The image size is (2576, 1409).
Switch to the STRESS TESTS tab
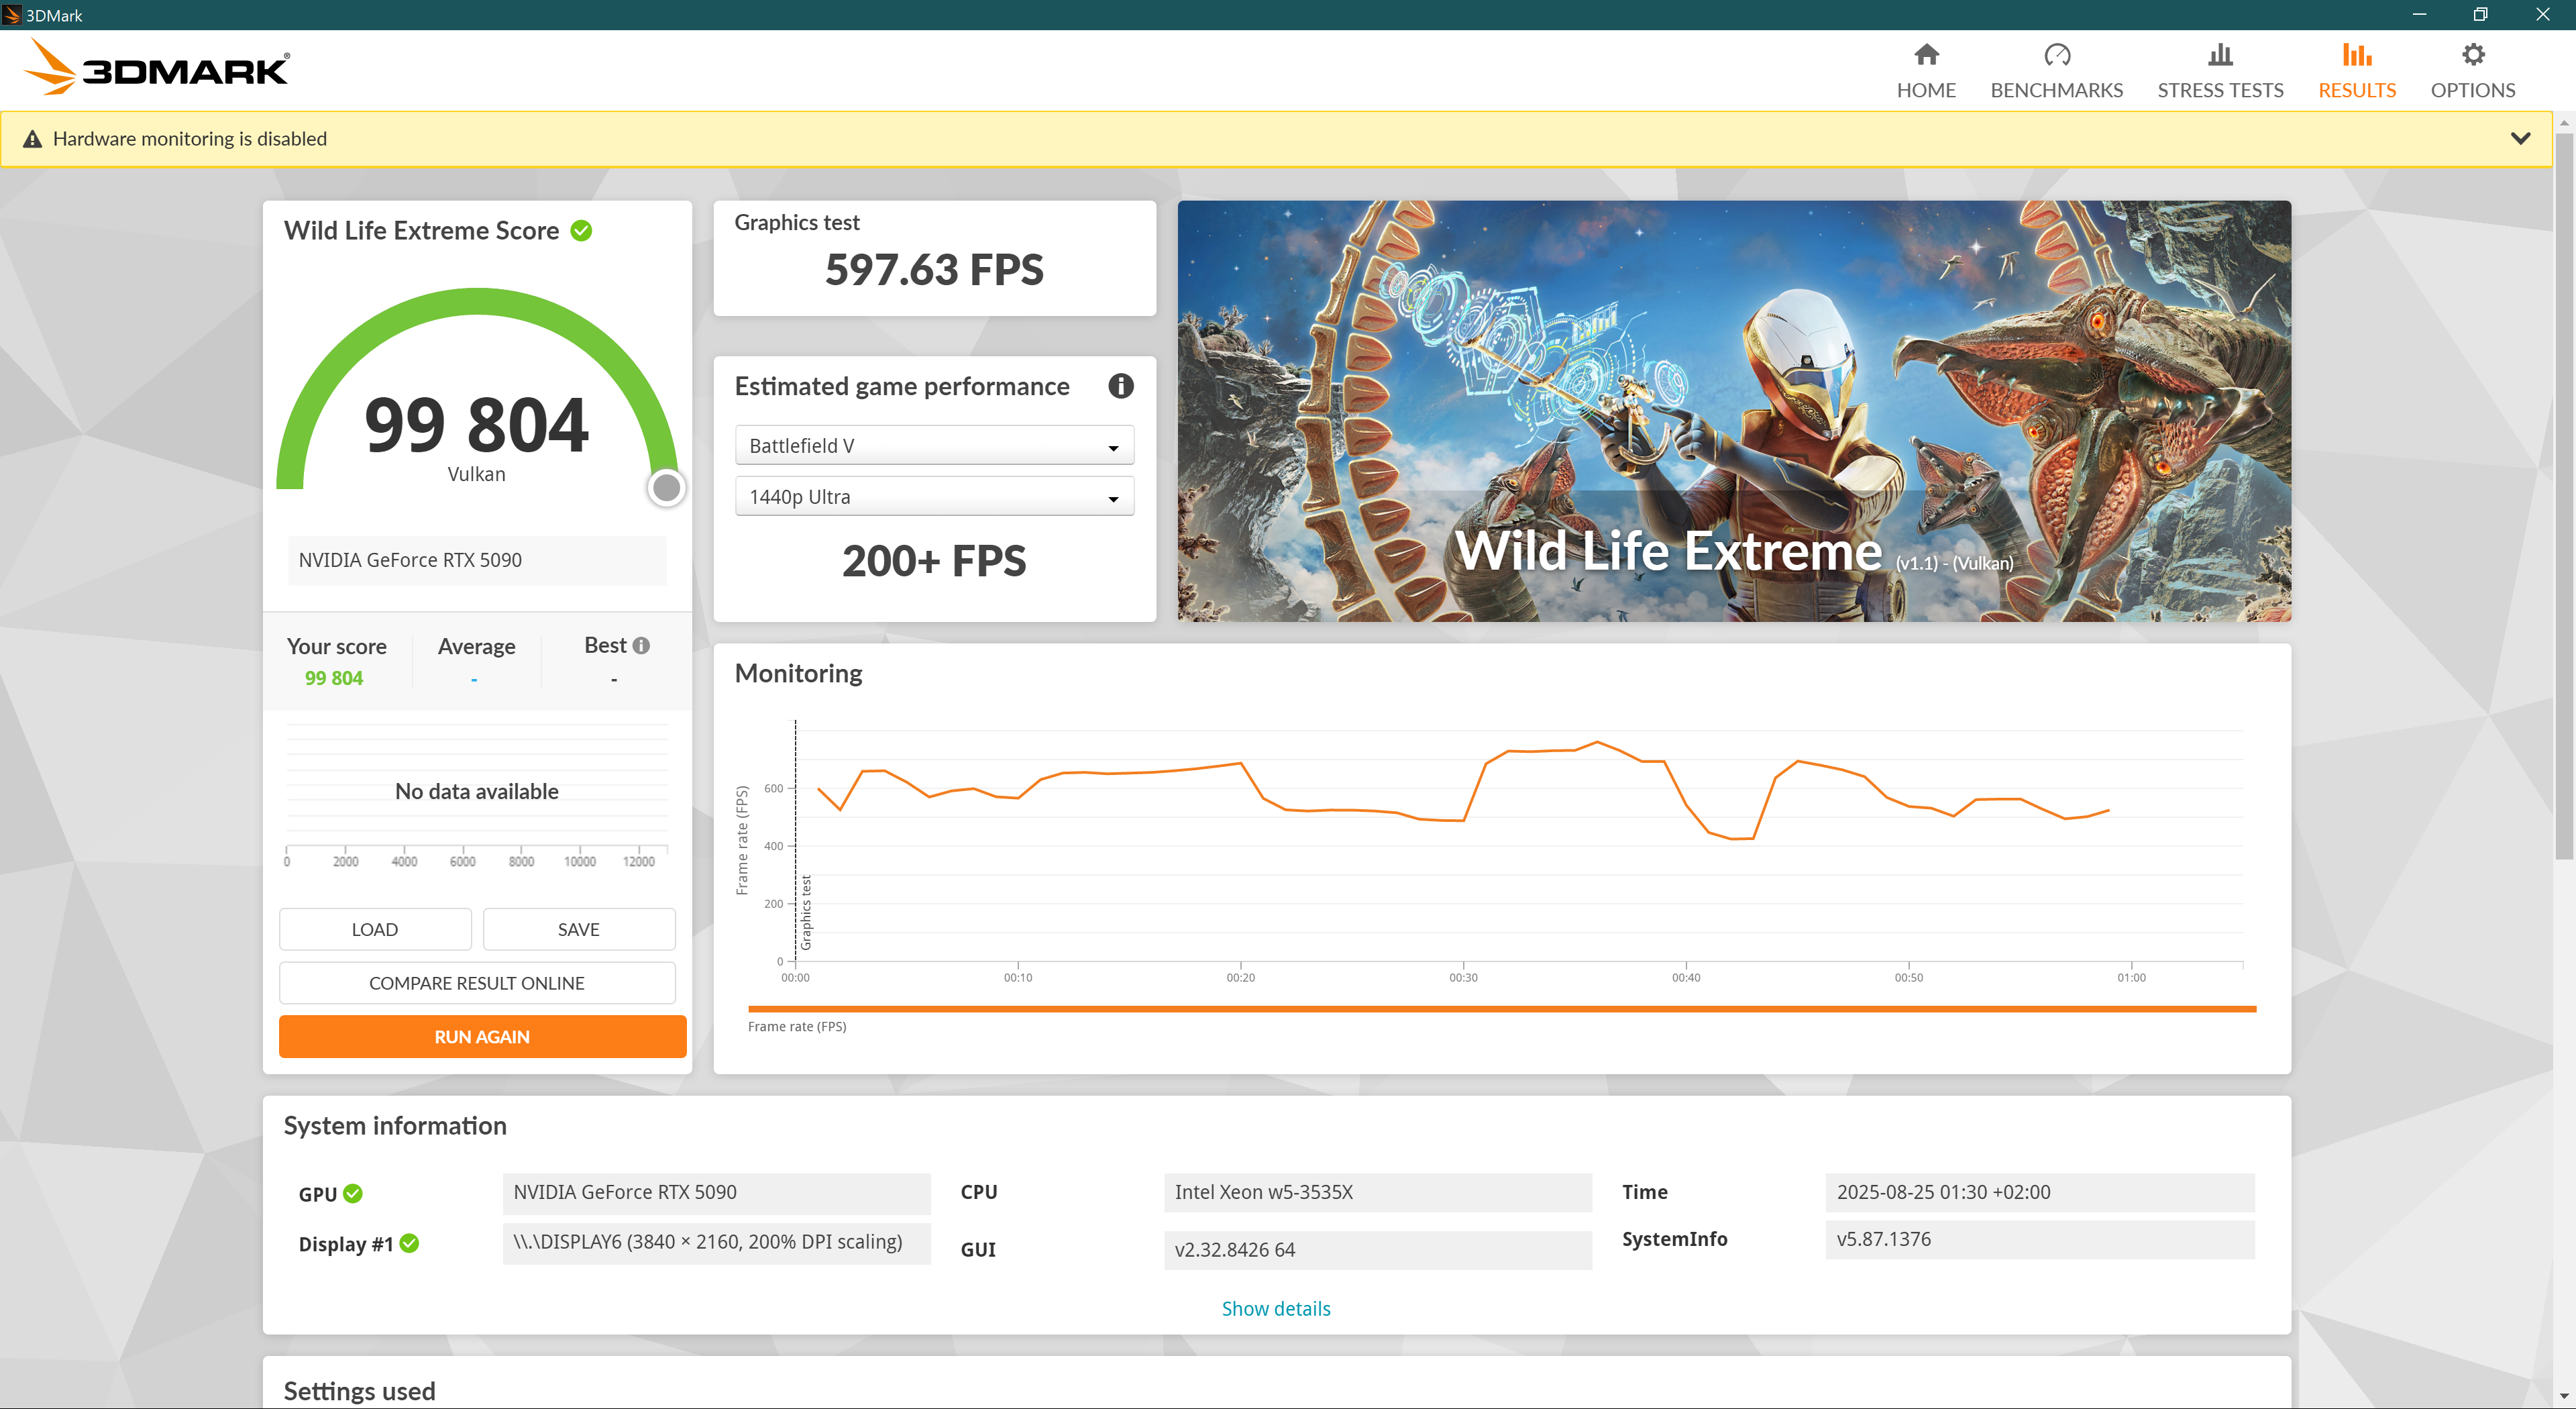[x=2220, y=71]
